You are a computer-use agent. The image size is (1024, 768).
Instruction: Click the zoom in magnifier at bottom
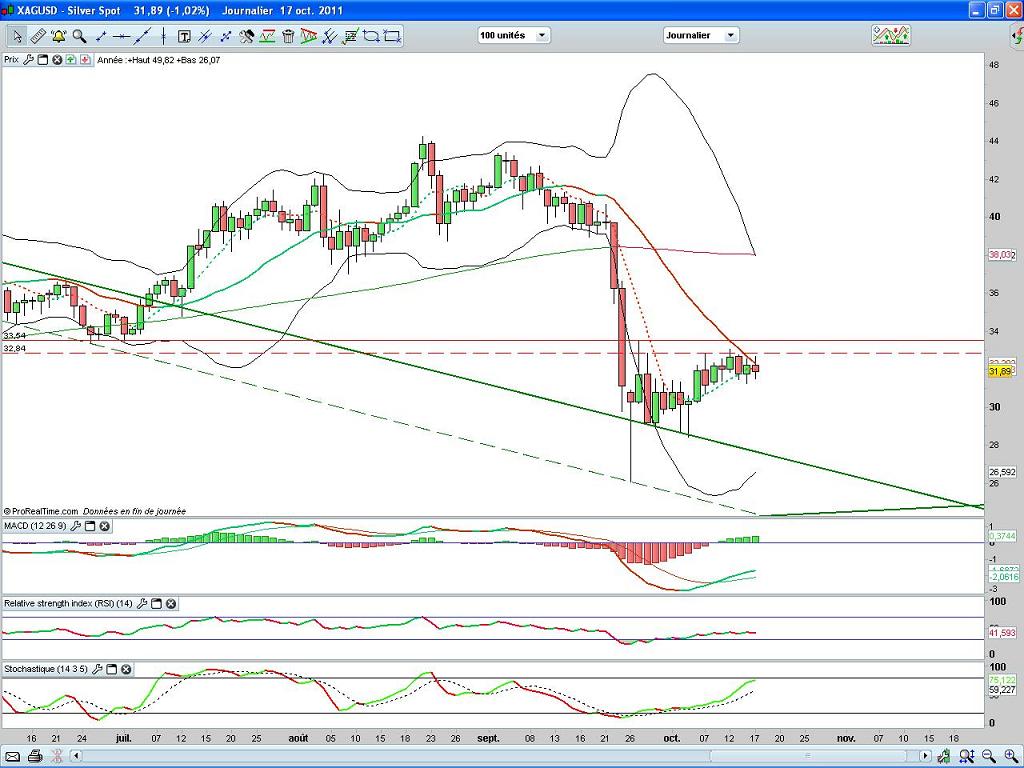(1010, 756)
